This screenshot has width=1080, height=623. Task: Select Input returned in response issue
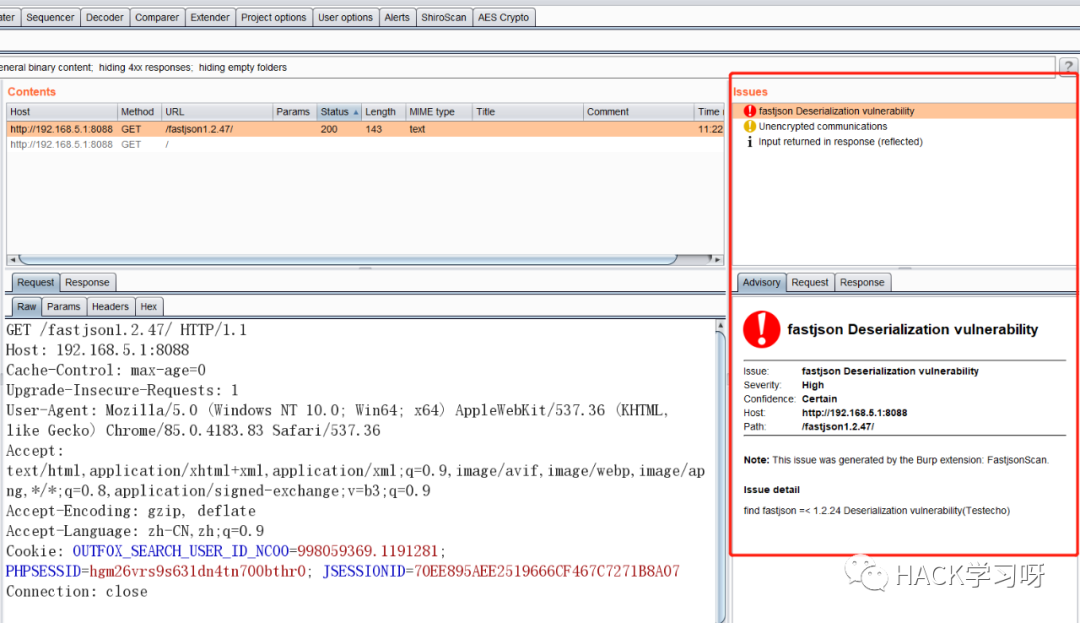840,141
